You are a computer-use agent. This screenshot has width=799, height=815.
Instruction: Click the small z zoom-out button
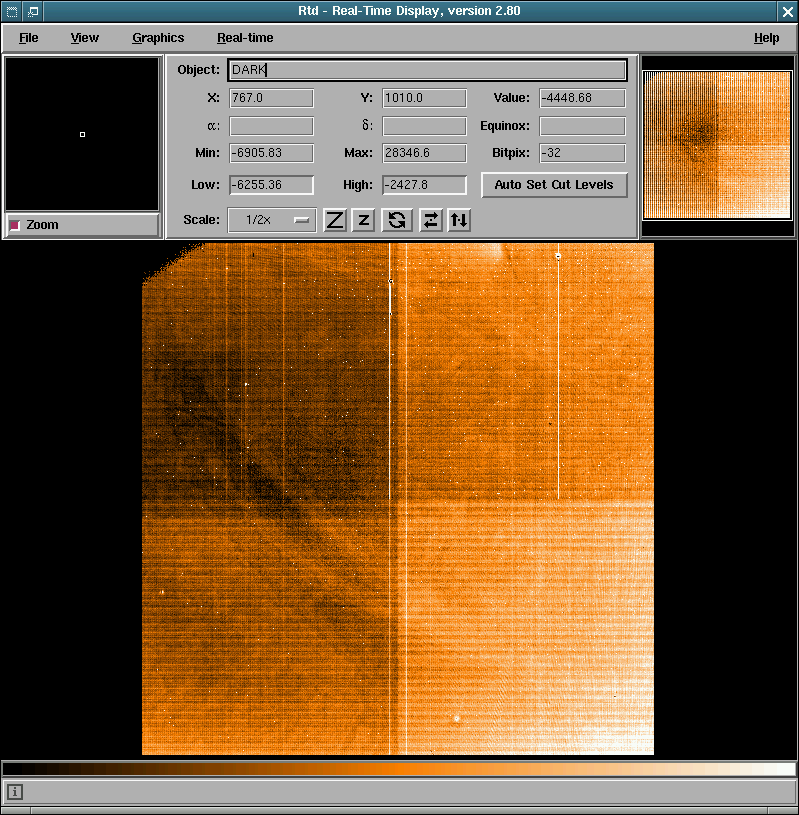coord(364,220)
